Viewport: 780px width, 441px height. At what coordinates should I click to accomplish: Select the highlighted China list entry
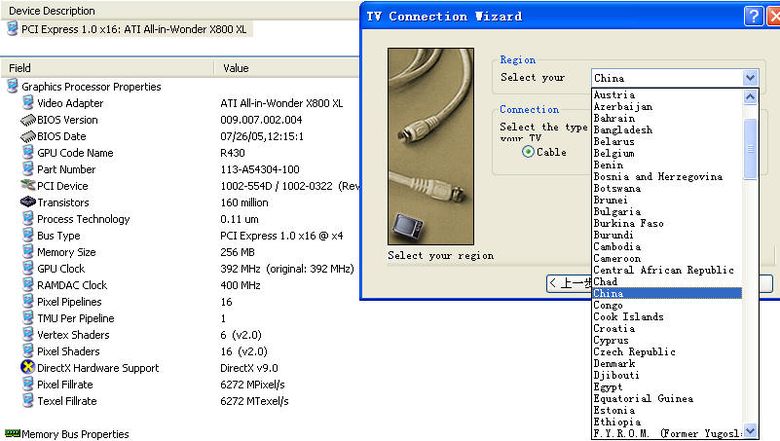click(x=667, y=293)
